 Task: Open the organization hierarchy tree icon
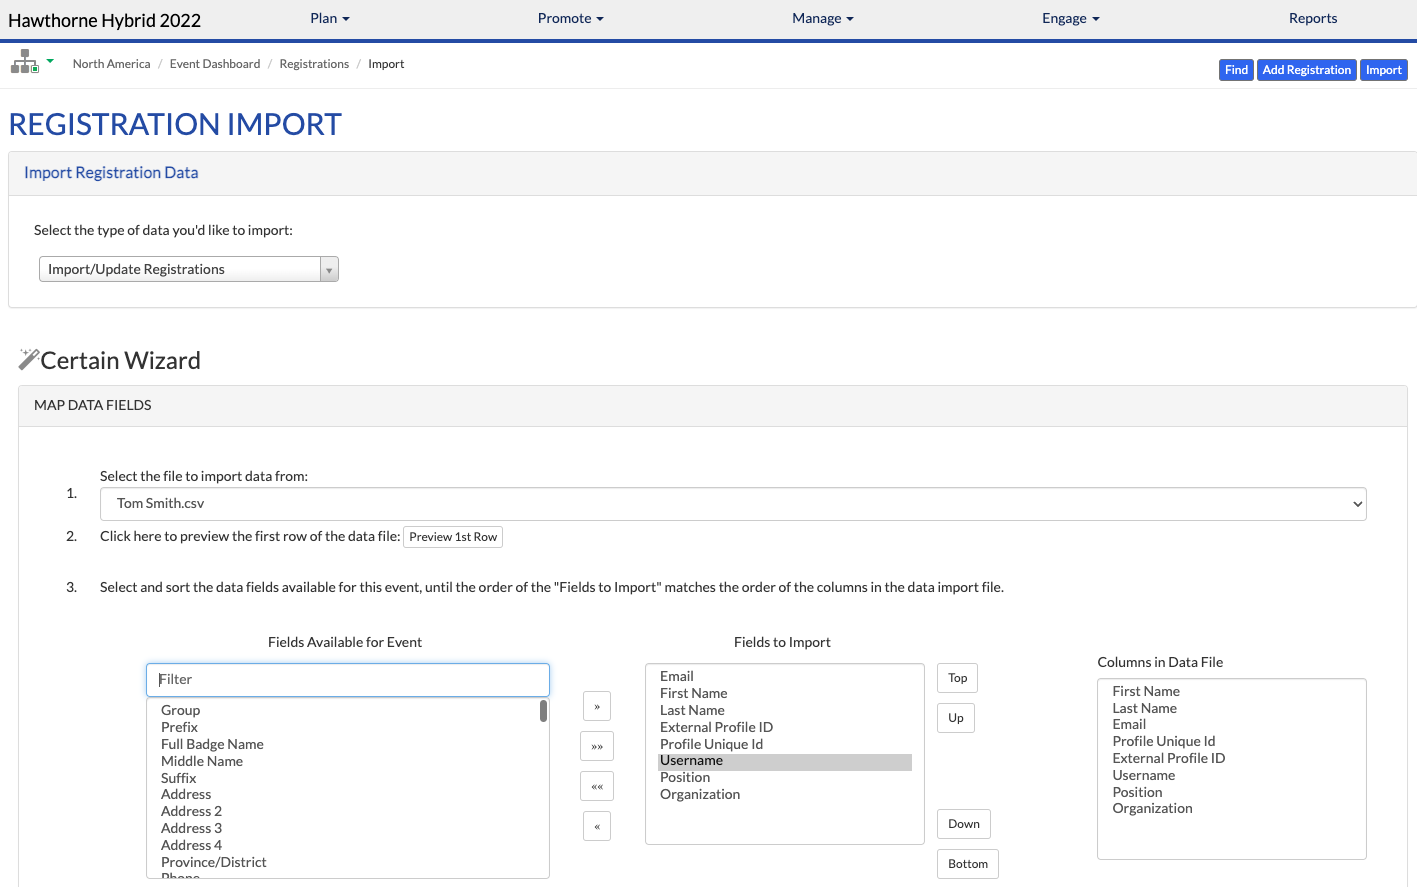pos(24,62)
